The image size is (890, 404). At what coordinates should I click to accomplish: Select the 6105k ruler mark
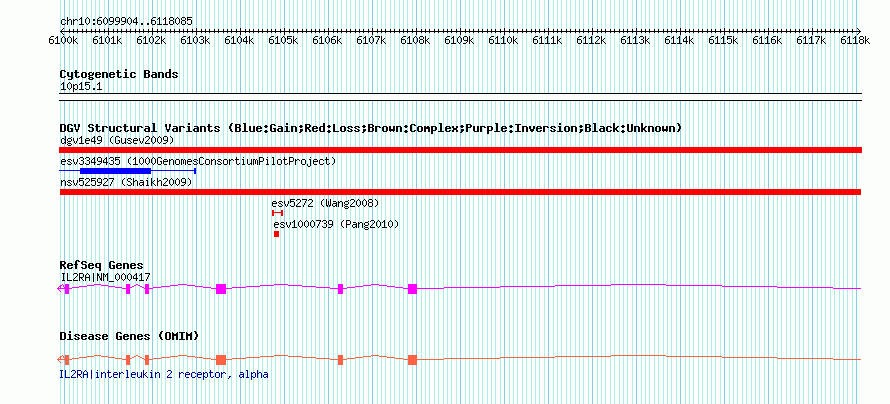click(x=282, y=40)
